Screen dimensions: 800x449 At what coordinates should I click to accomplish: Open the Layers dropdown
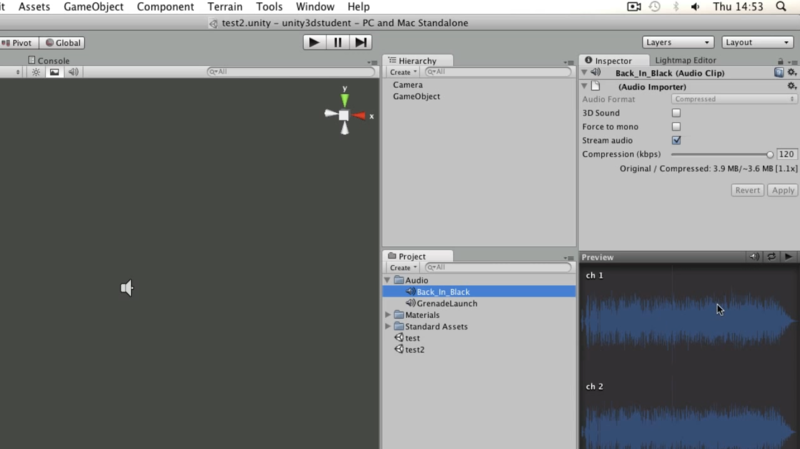point(678,42)
